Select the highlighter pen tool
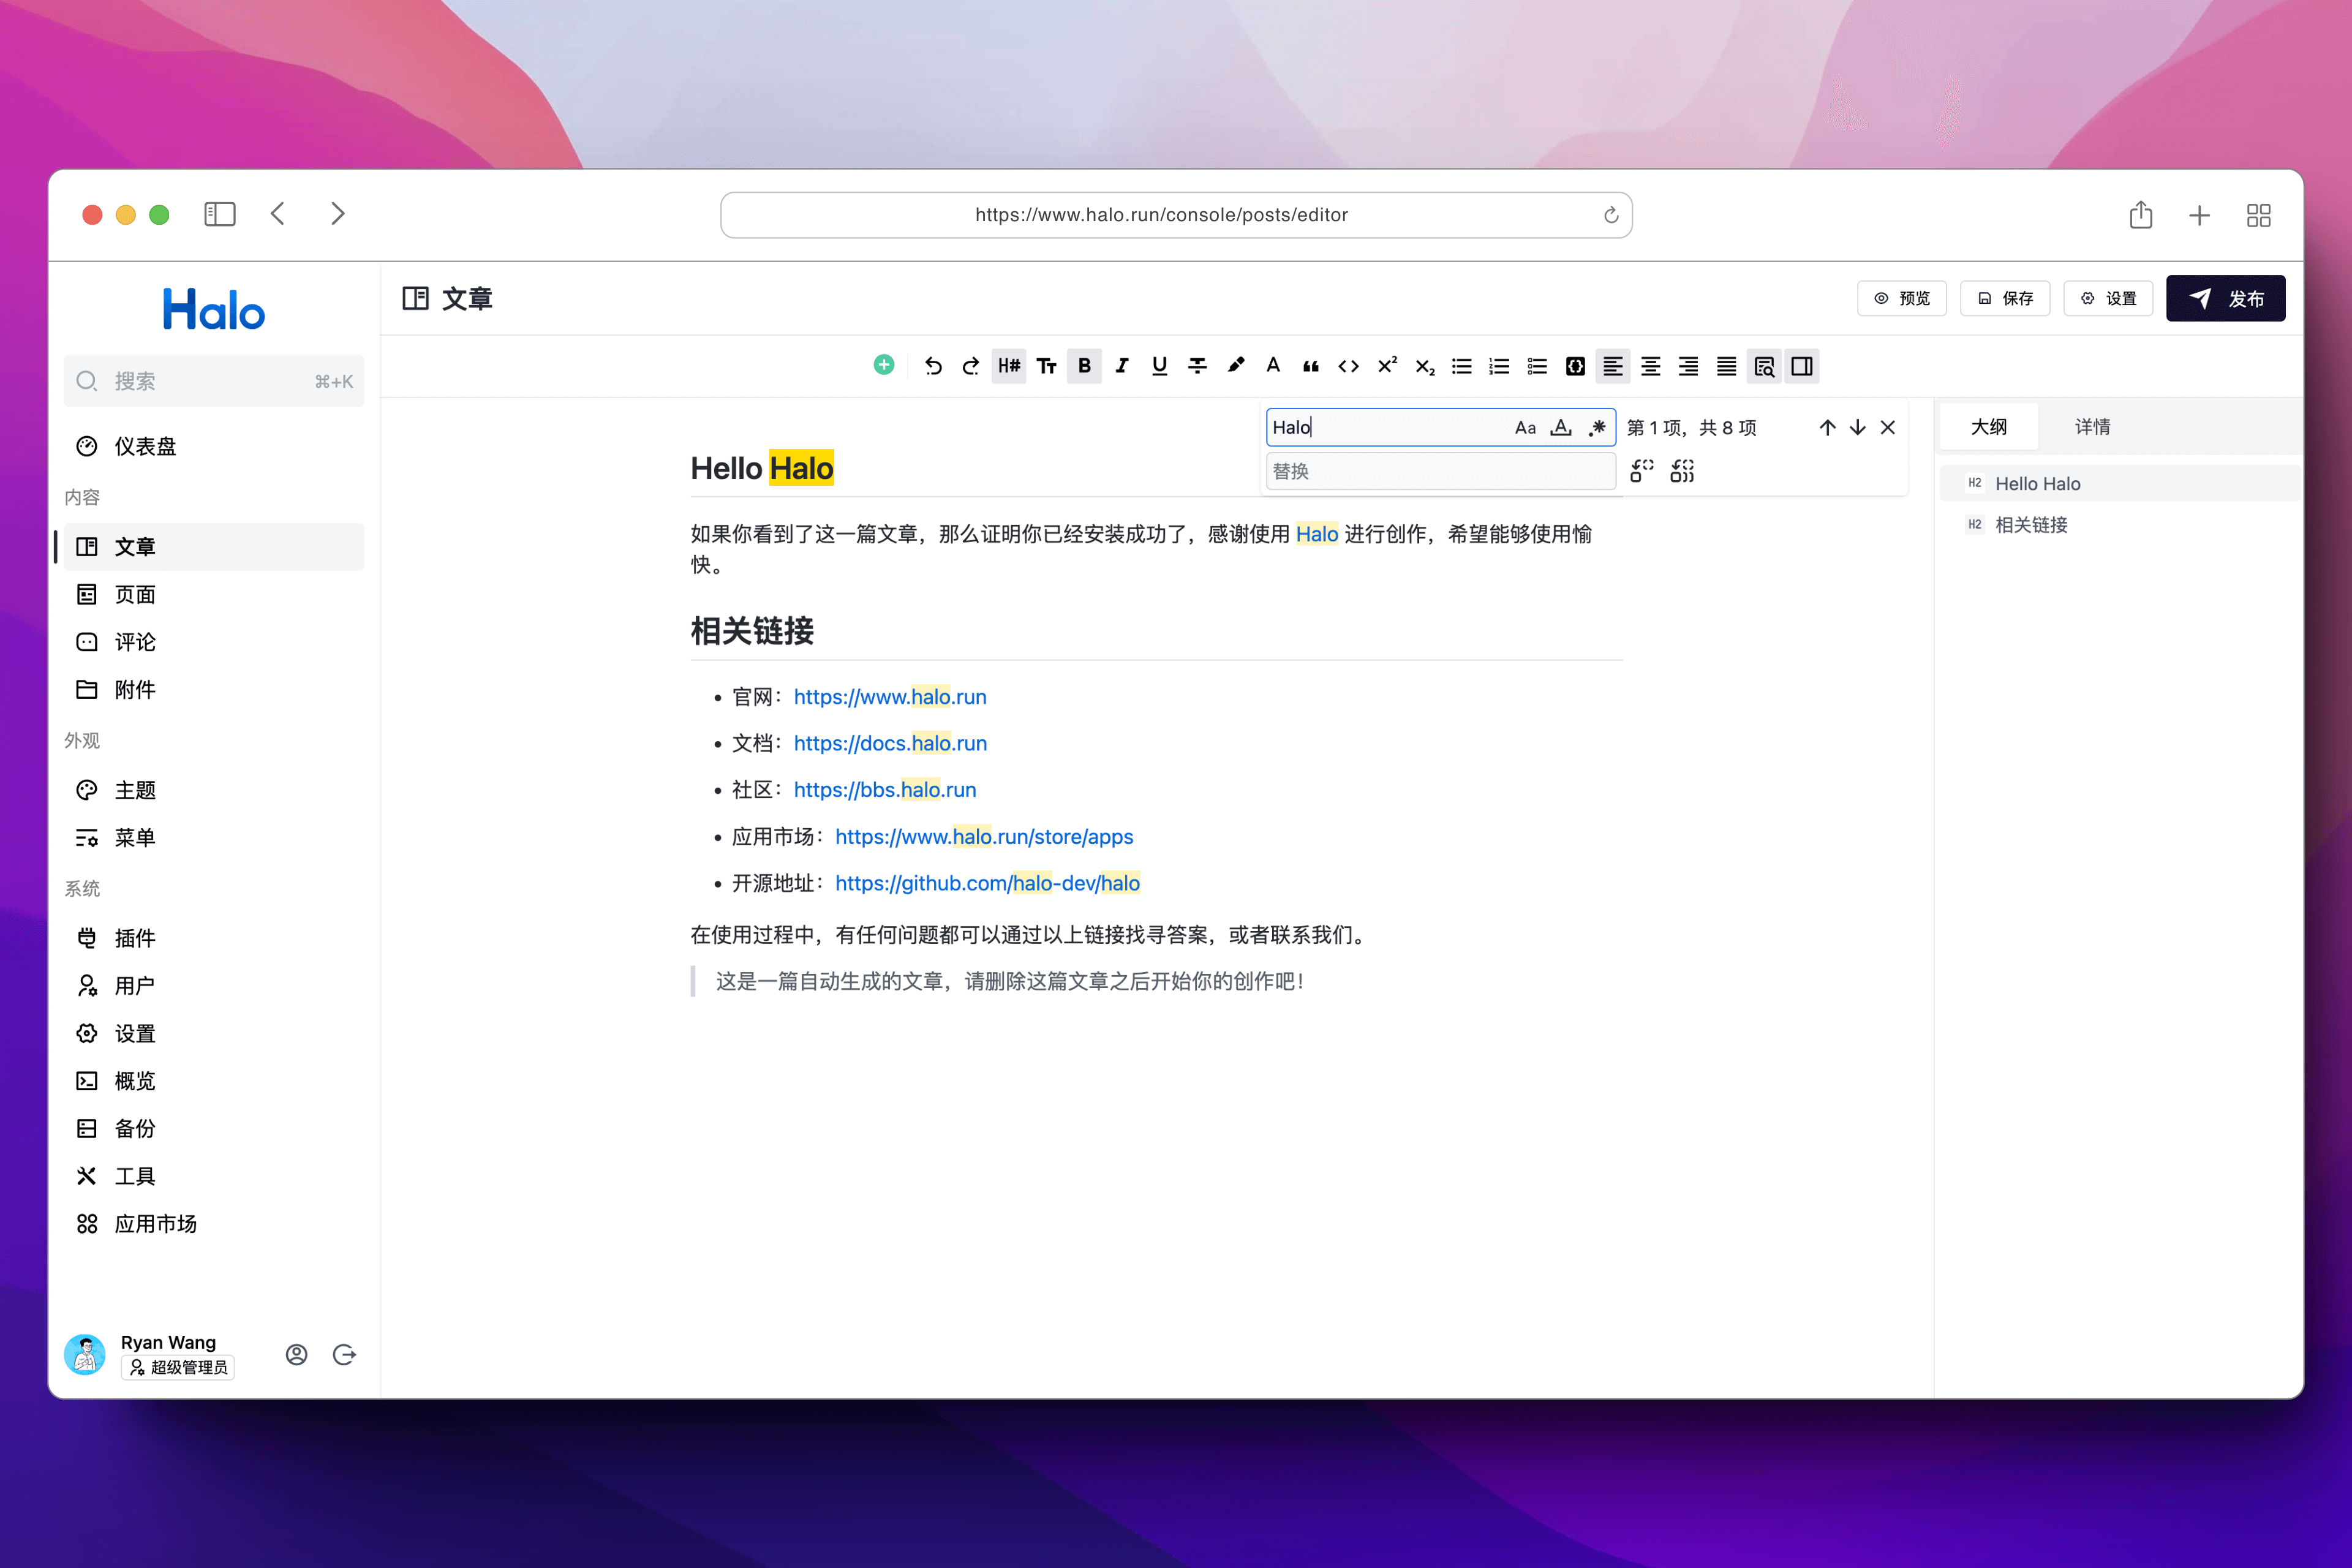The image size is (2352, 1568). 1236,366
